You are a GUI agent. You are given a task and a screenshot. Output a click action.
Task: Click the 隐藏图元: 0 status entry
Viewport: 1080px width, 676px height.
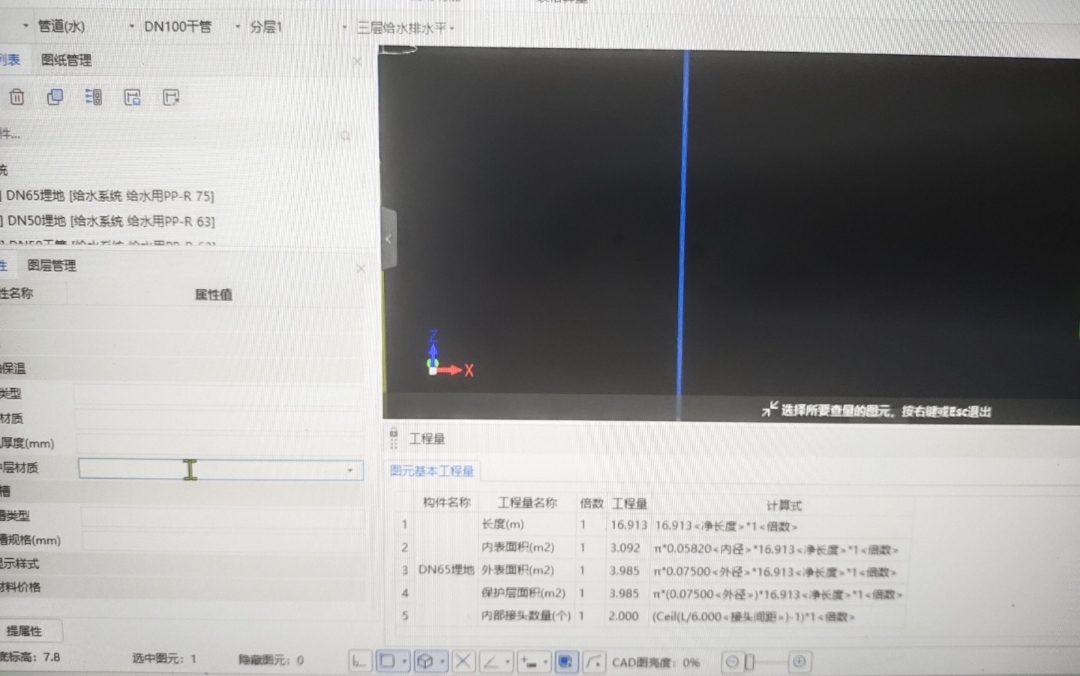click(x=271, y=660)
